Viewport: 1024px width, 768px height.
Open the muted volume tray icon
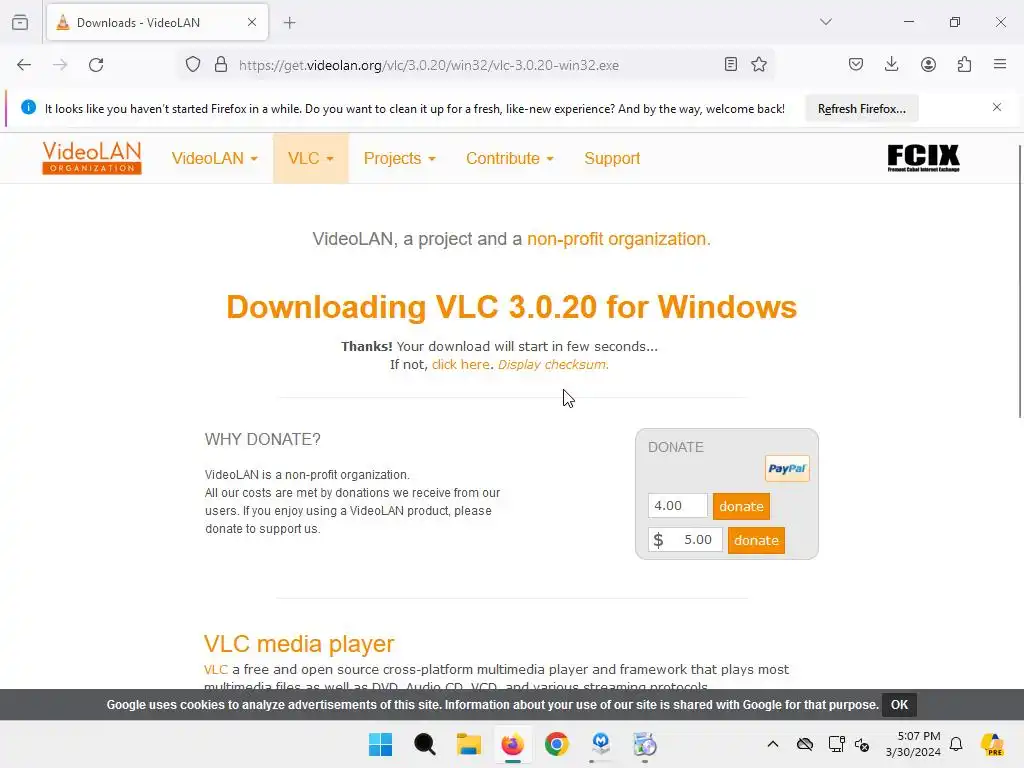(x=862, y=744)
